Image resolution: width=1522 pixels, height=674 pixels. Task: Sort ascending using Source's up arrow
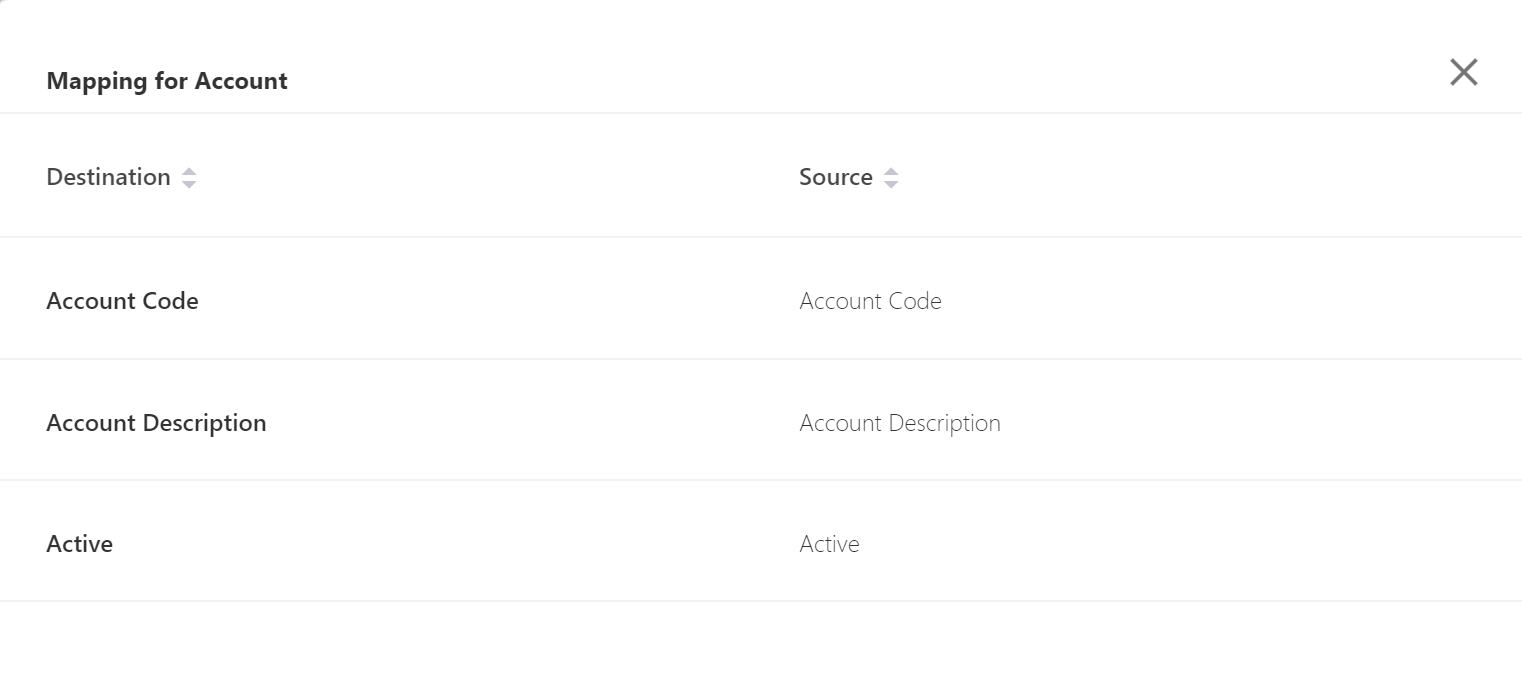891,172
